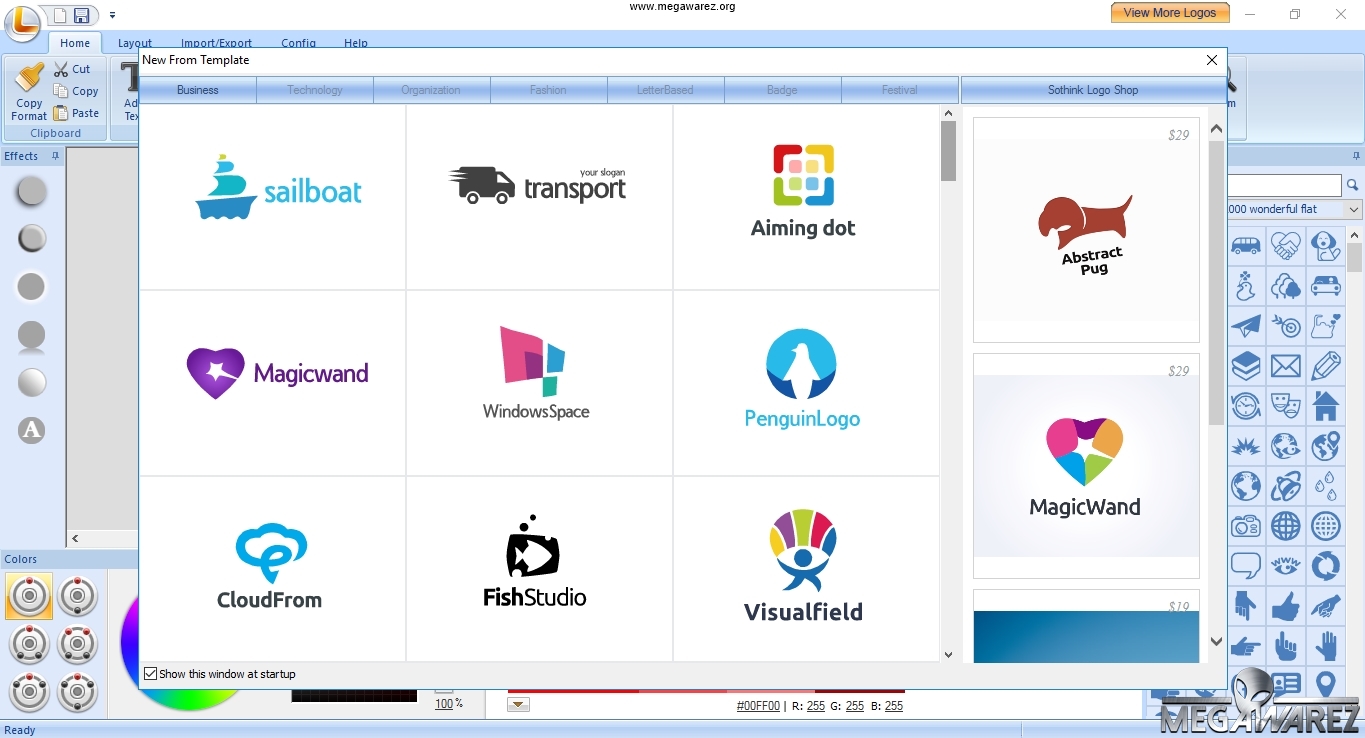
Task: Click the New document icon in quick access bar
Action: click(x=59, y=15)
